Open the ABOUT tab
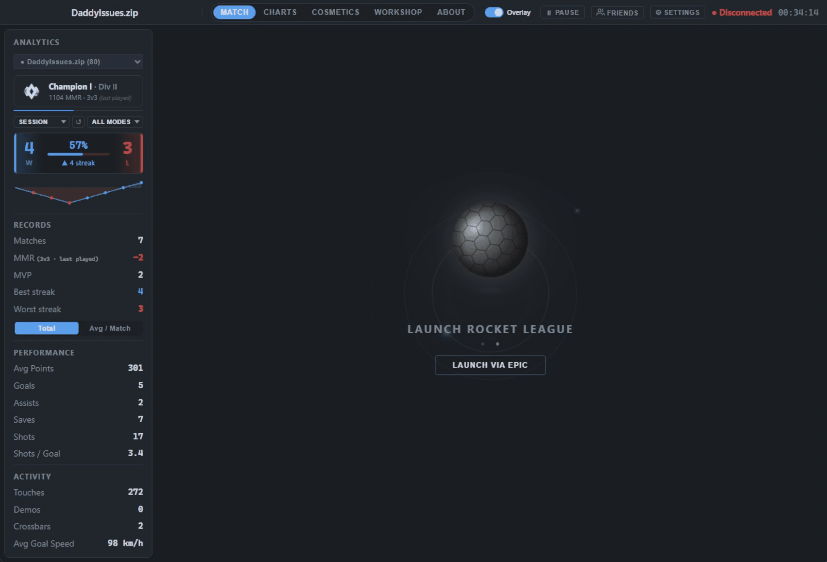The image size is (827, 562). point(451,12)
